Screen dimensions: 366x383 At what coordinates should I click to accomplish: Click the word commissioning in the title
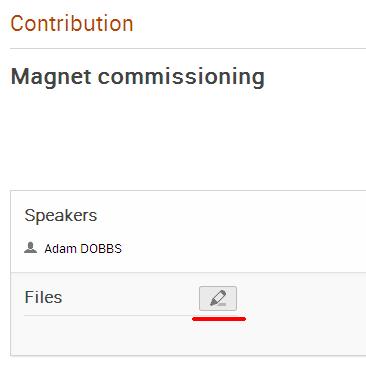[181, 77]
